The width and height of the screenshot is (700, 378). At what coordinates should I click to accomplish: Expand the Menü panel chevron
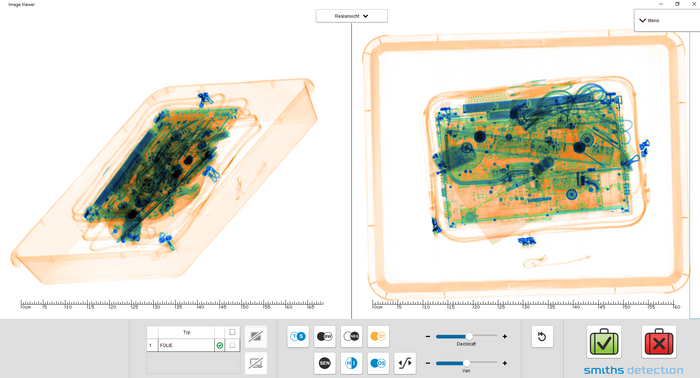642,21
